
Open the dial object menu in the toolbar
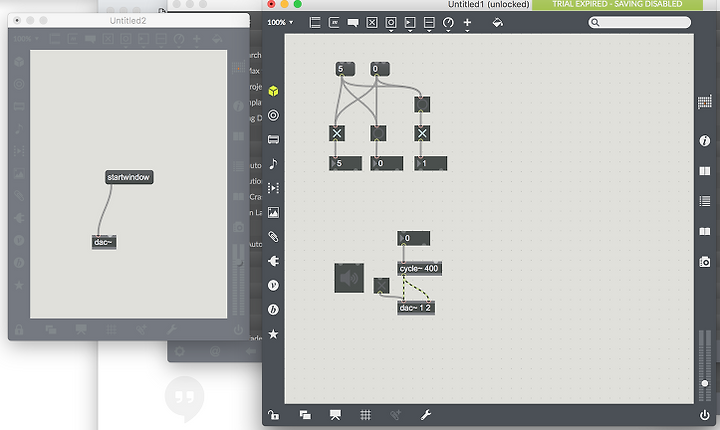[x=448, y=23]
